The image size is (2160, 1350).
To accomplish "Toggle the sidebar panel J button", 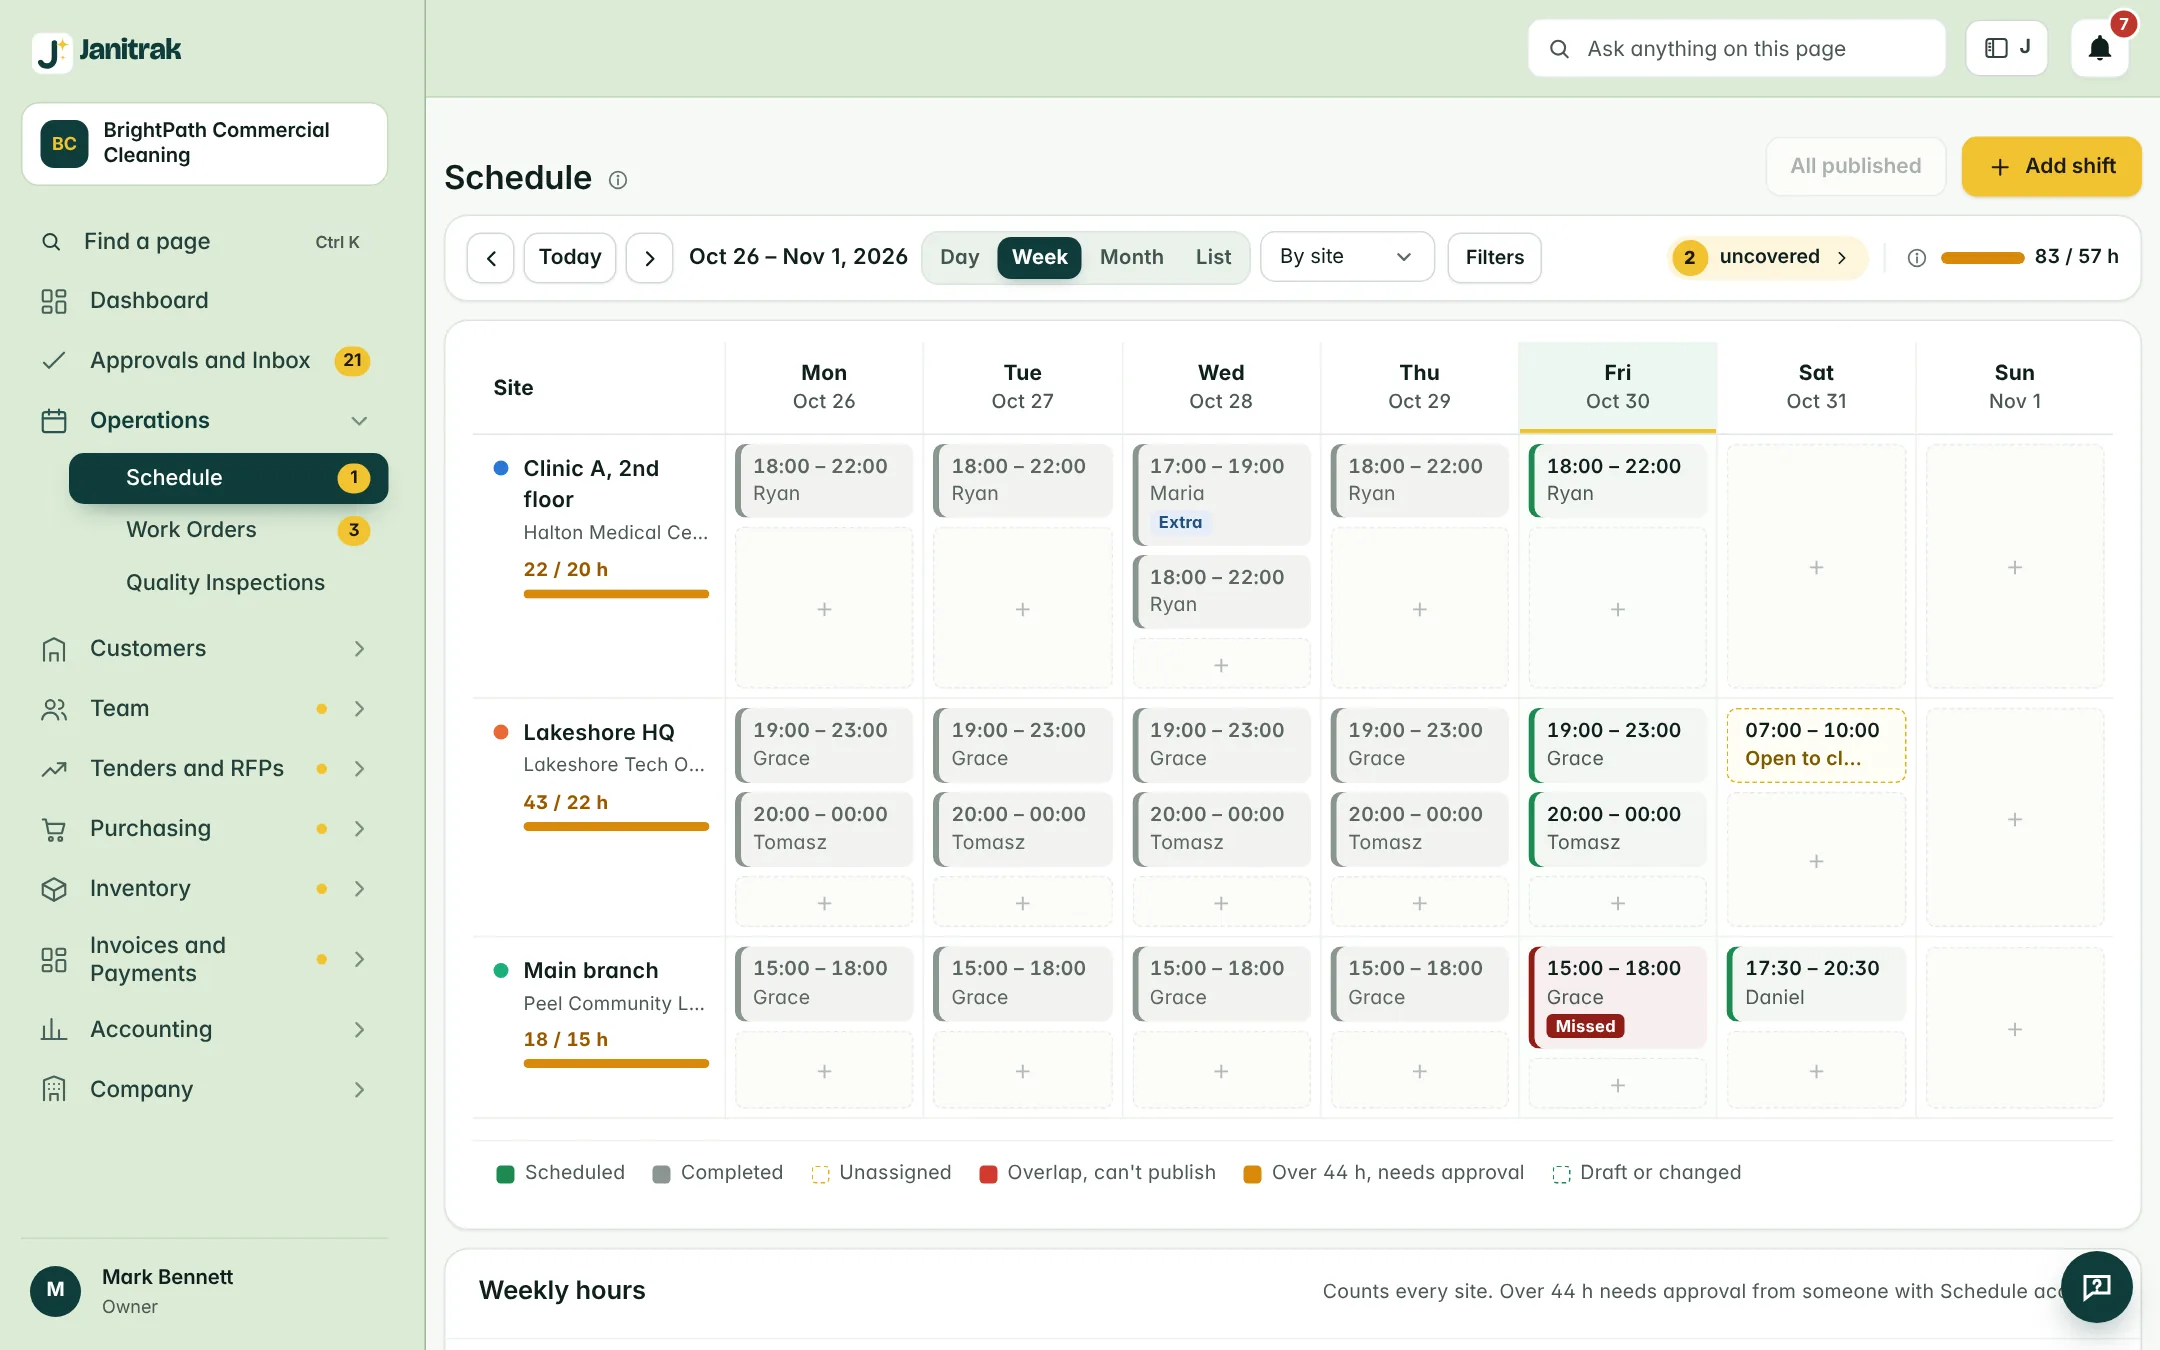I will tap(2007, 48).
